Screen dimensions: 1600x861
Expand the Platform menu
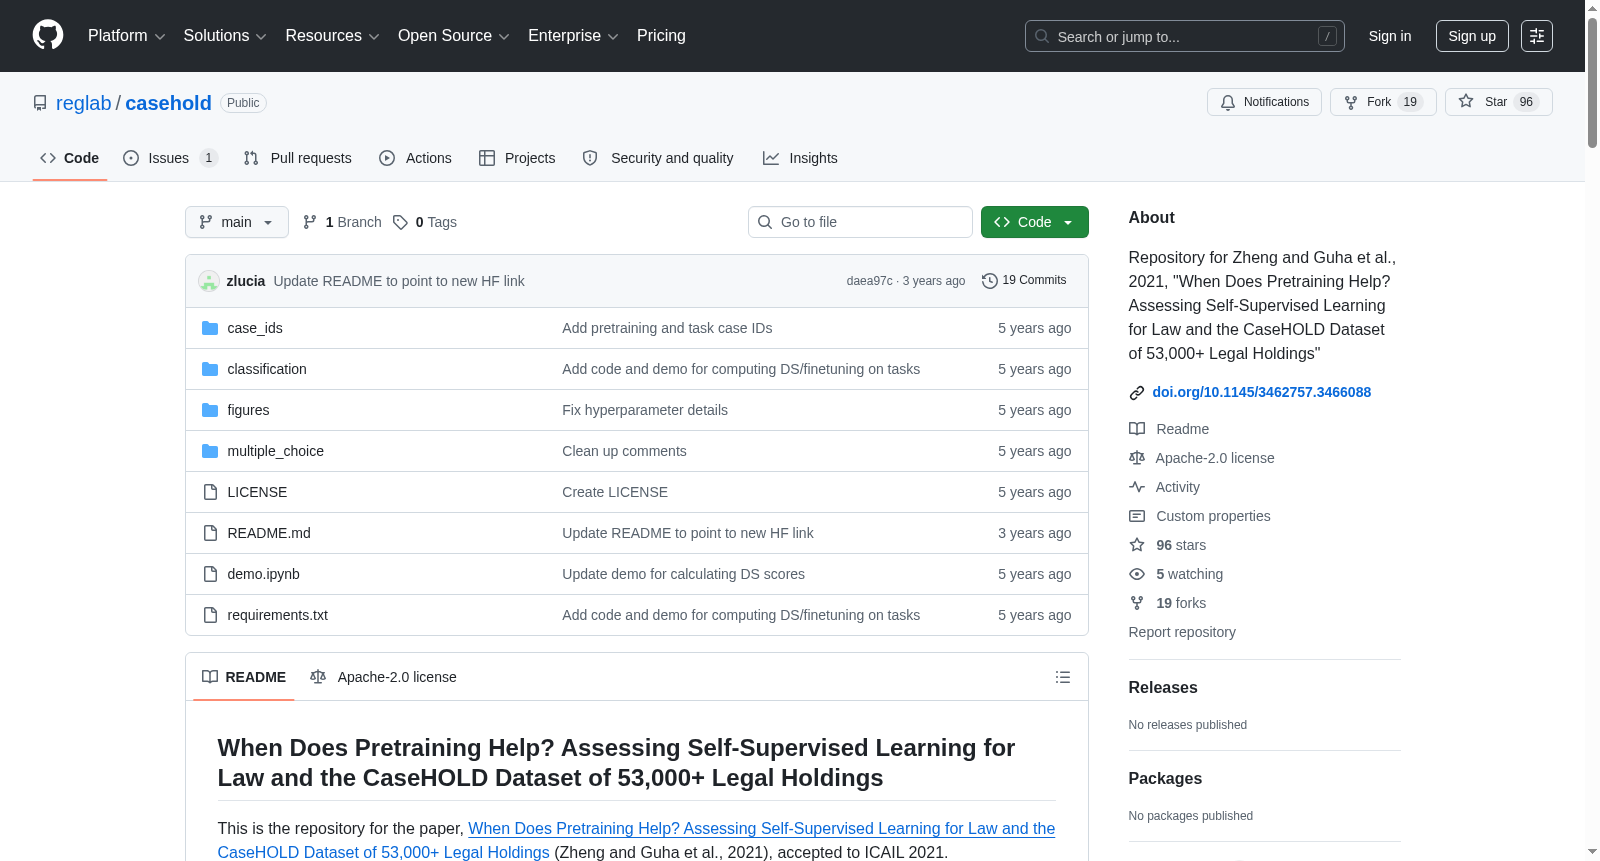click(x=127, y=36)
